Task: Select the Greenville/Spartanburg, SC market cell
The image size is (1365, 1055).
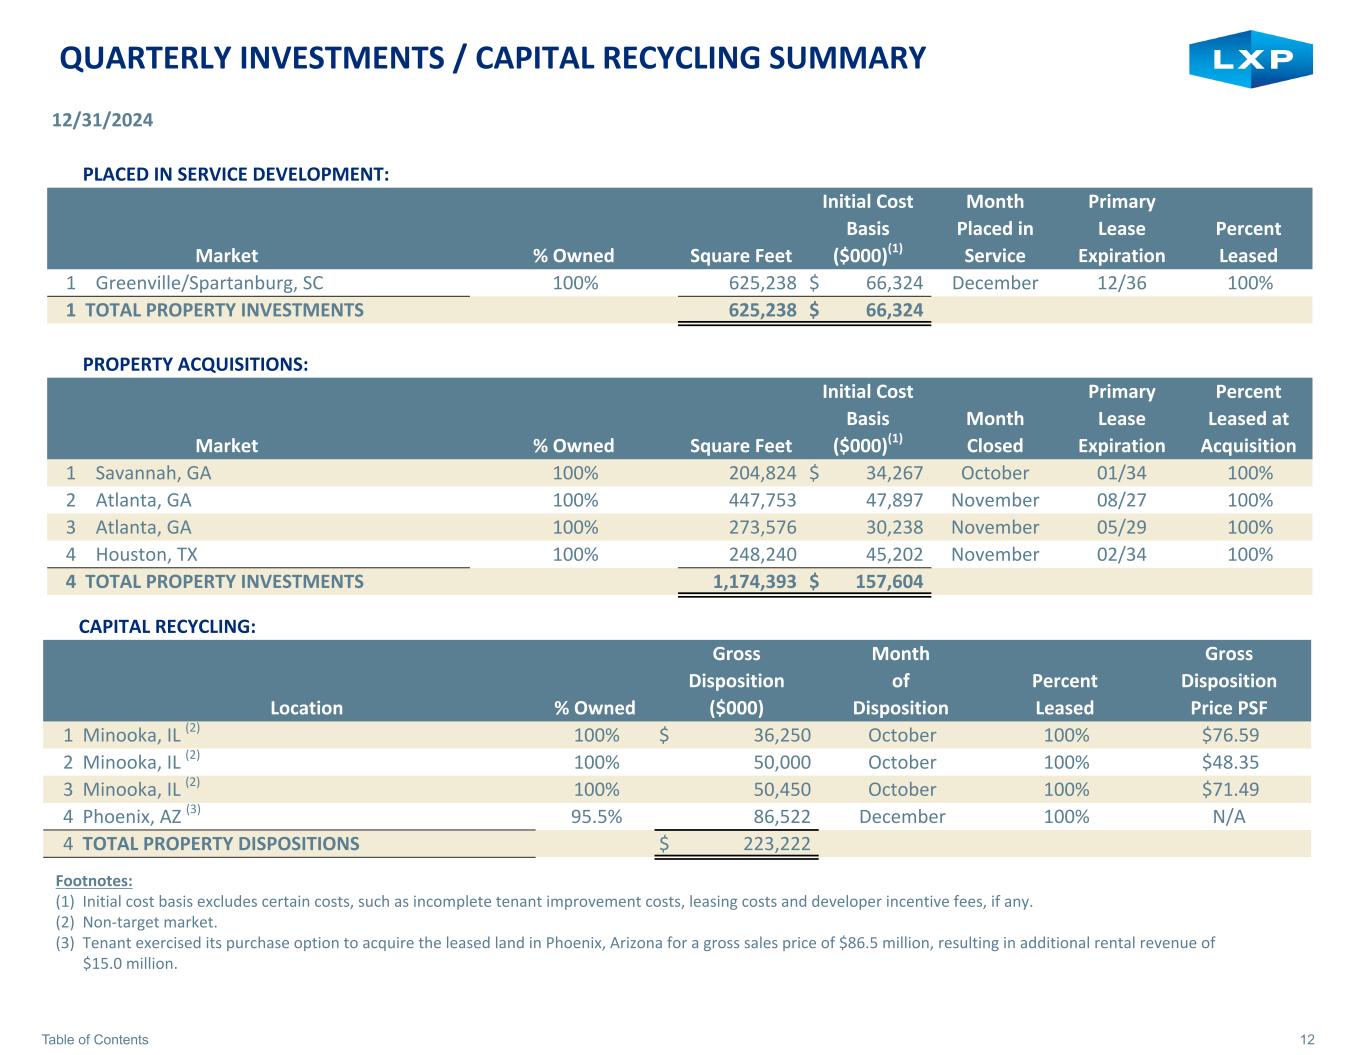Action: coord(209,283)
